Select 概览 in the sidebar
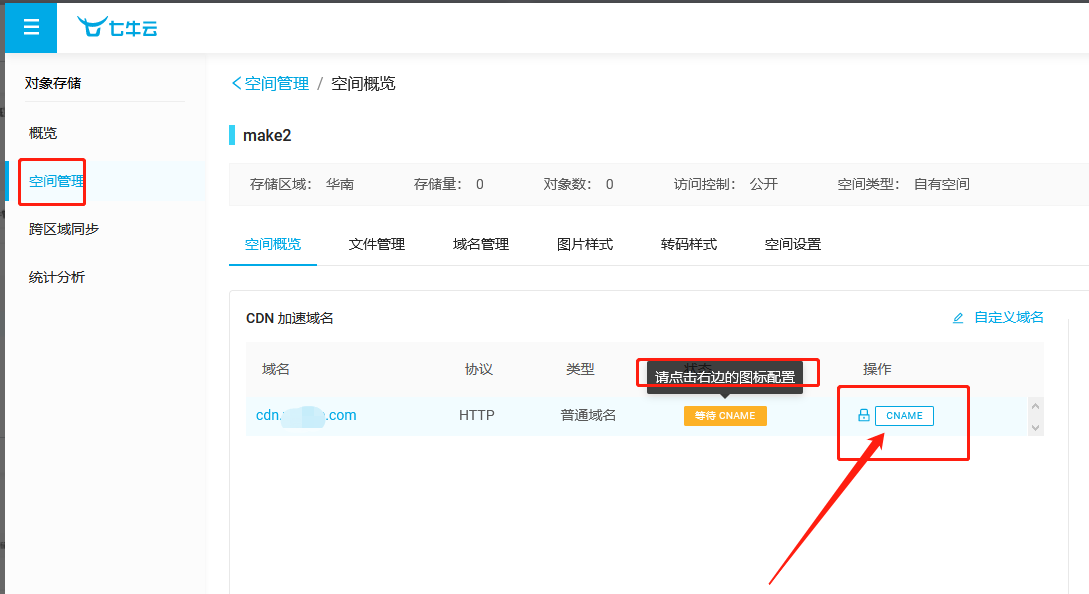 43,133
